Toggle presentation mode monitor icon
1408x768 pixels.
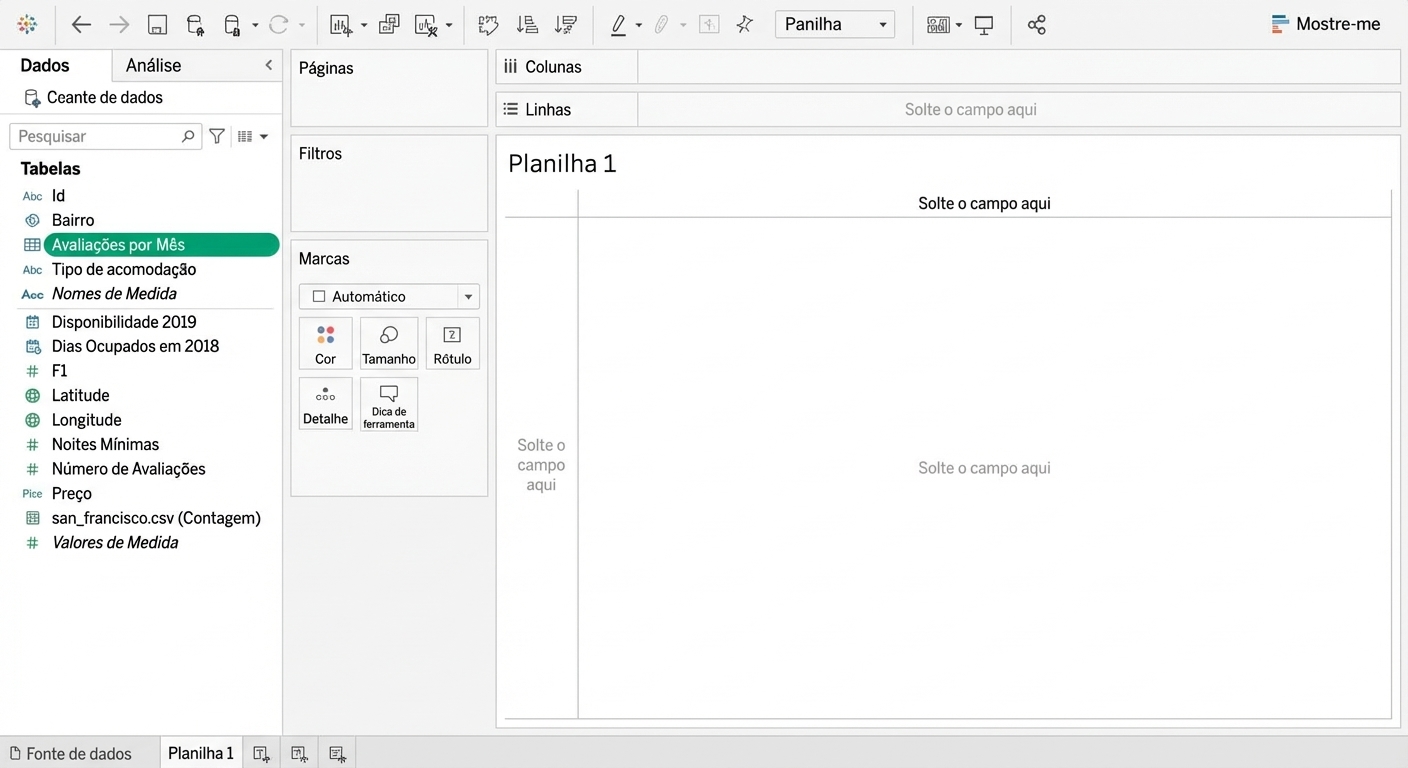984,25
